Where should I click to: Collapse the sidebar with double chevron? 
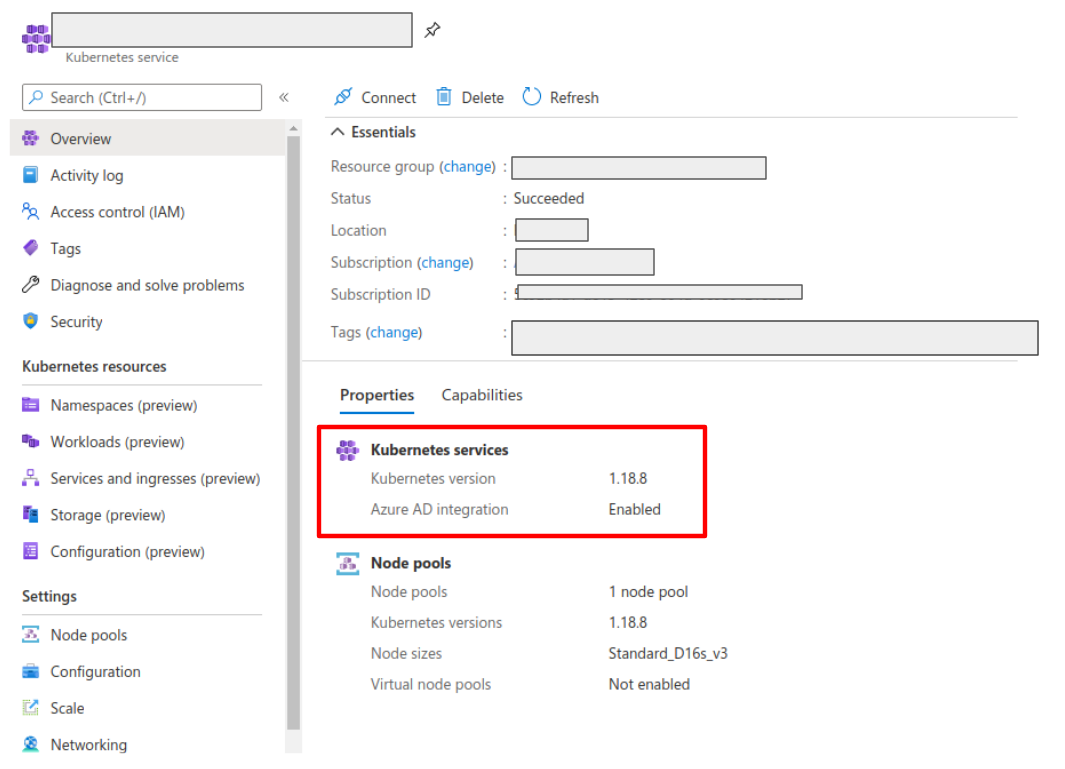coord(284,97)
